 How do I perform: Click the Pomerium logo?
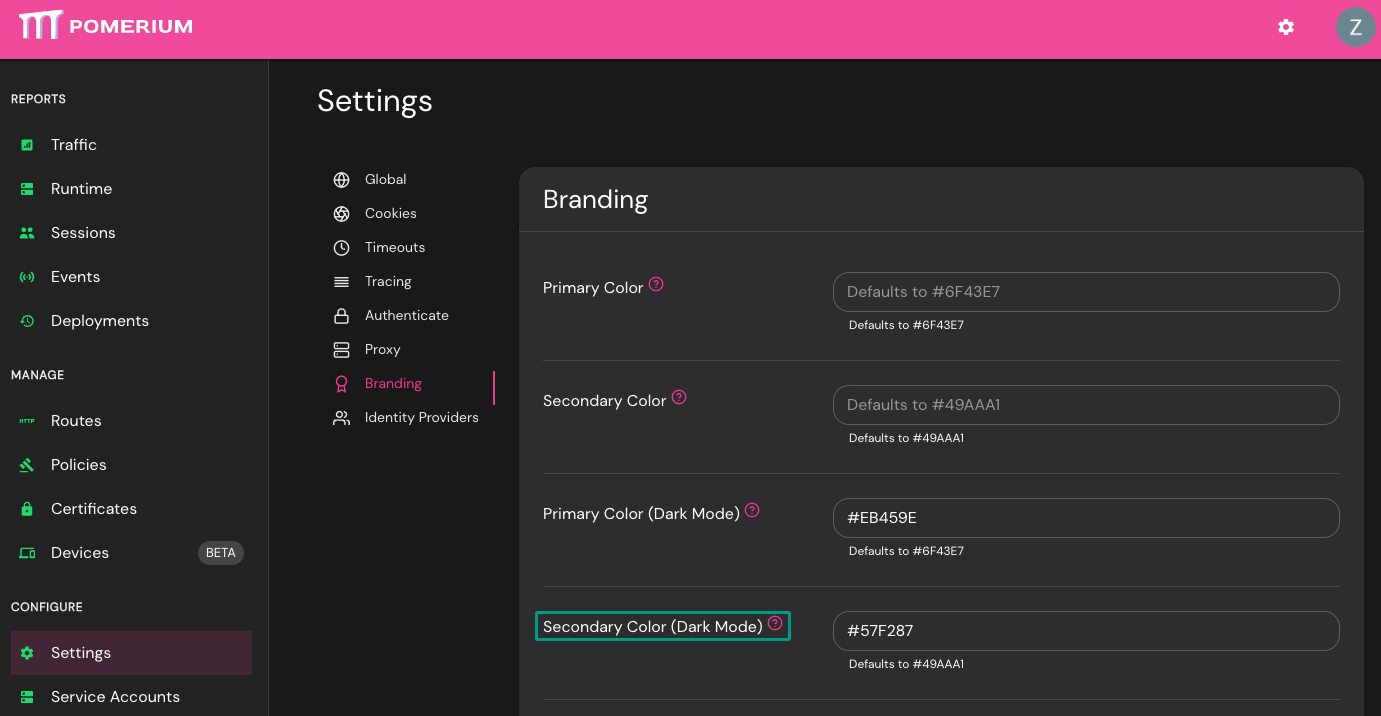tap(104, 26)
